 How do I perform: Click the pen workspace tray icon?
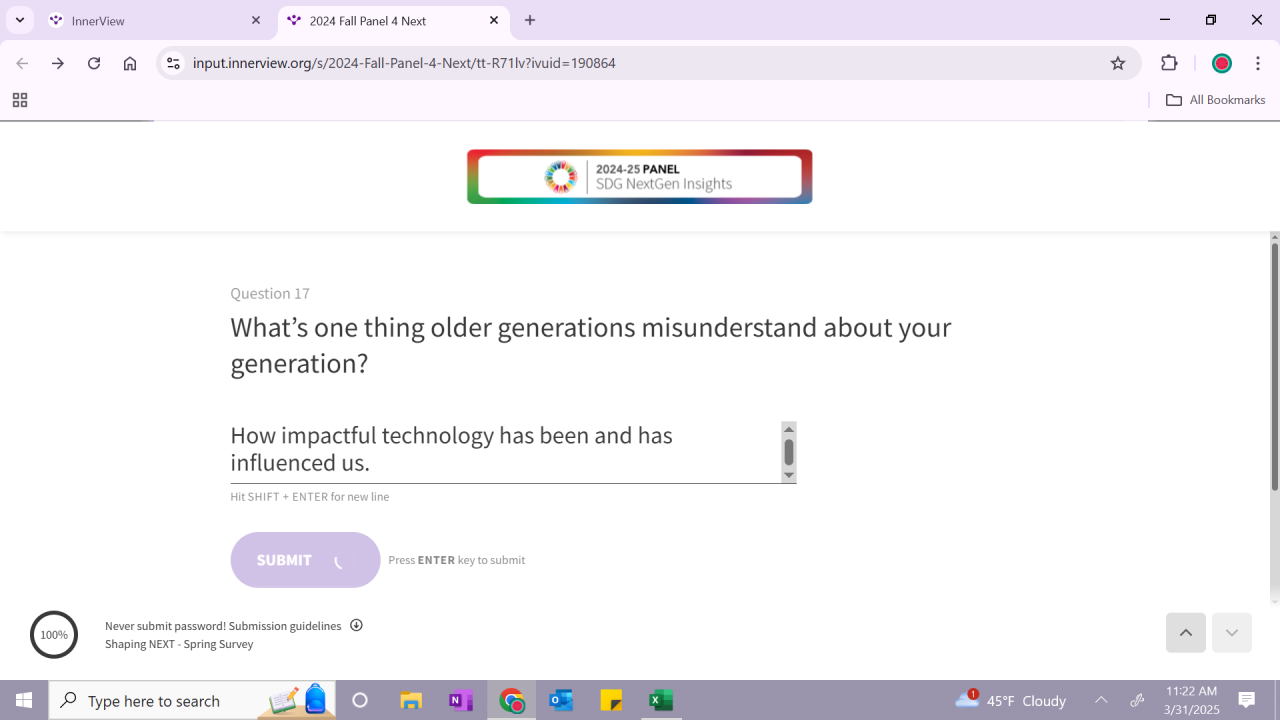click(1137, 700)
